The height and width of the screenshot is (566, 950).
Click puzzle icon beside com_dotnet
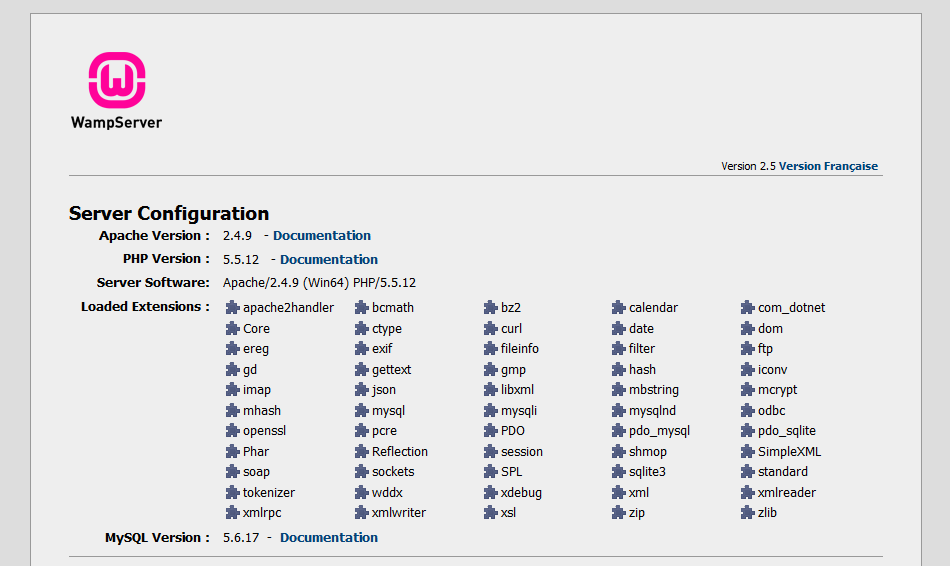(748, 308)
